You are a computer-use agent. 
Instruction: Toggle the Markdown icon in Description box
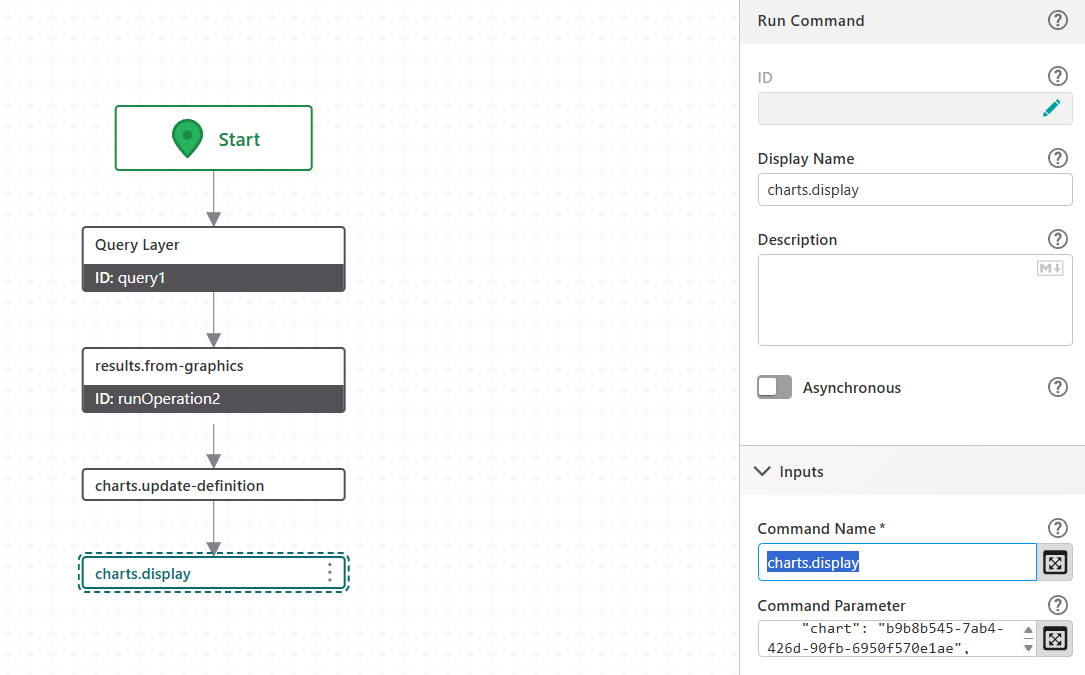tap(1050, 269)
